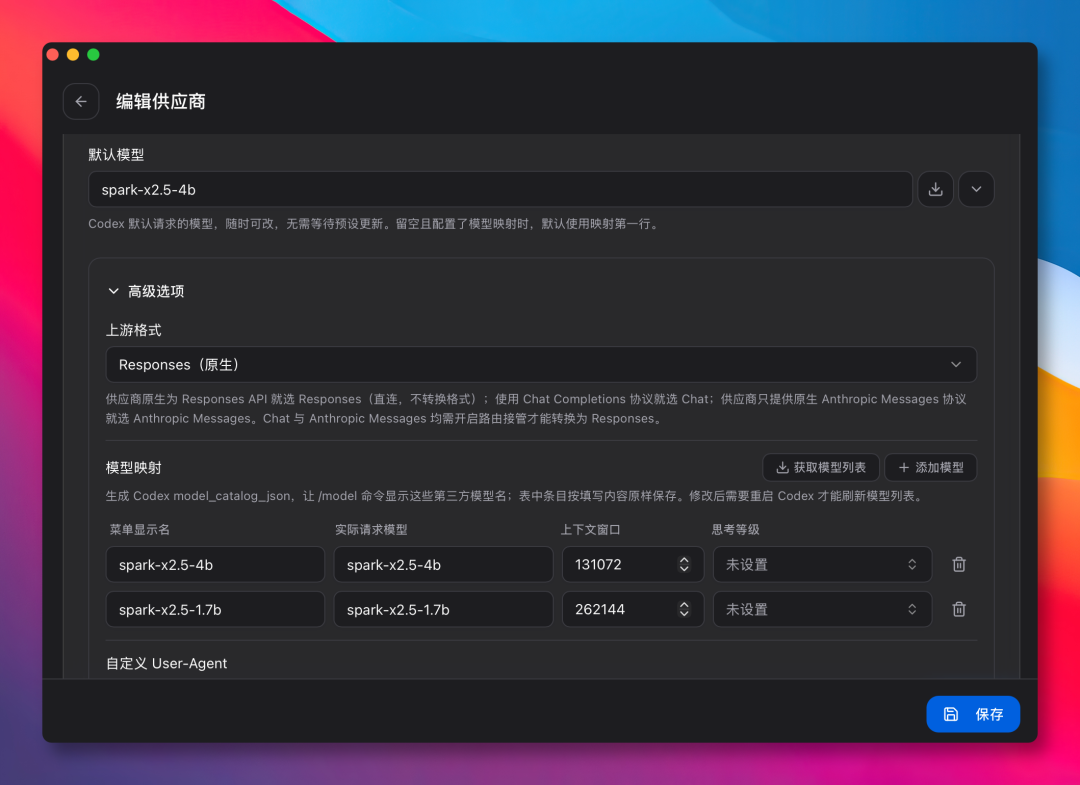
Task: Edit actual request model spark-x2.5-4b
Action: [x=443, y=565]
